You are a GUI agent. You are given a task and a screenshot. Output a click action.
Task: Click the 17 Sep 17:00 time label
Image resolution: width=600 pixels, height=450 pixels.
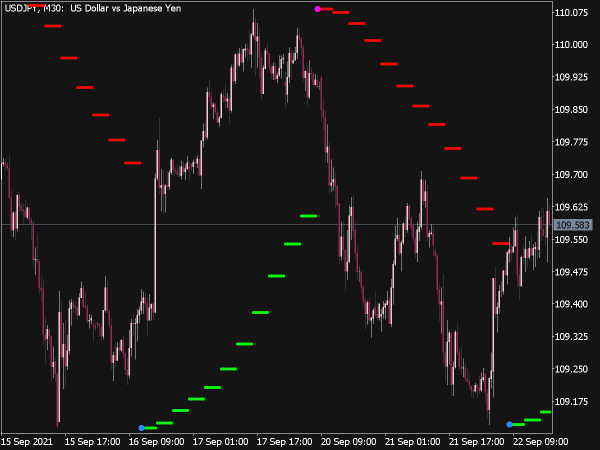click(x=284, y=442)
